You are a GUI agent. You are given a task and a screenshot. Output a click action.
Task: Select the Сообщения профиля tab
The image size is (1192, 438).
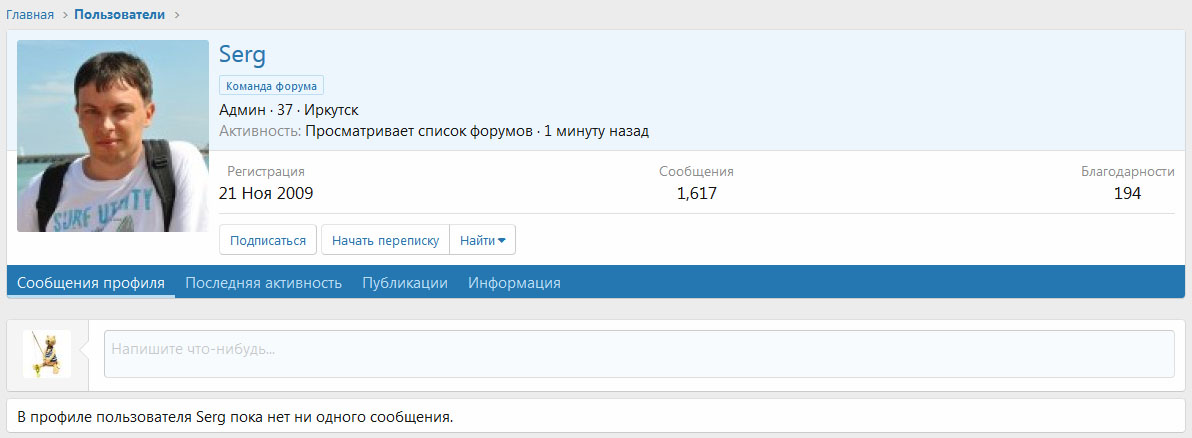click(x=91, y=283)
